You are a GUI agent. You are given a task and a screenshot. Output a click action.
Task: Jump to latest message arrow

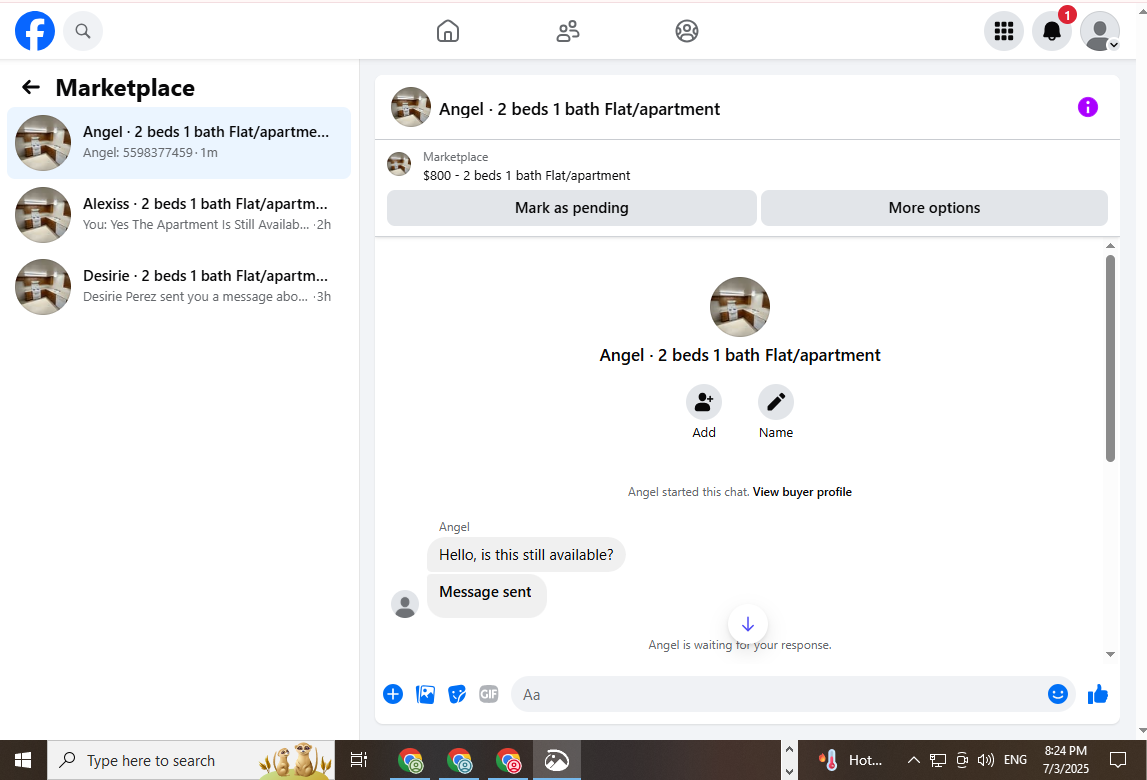click(748, 624)
